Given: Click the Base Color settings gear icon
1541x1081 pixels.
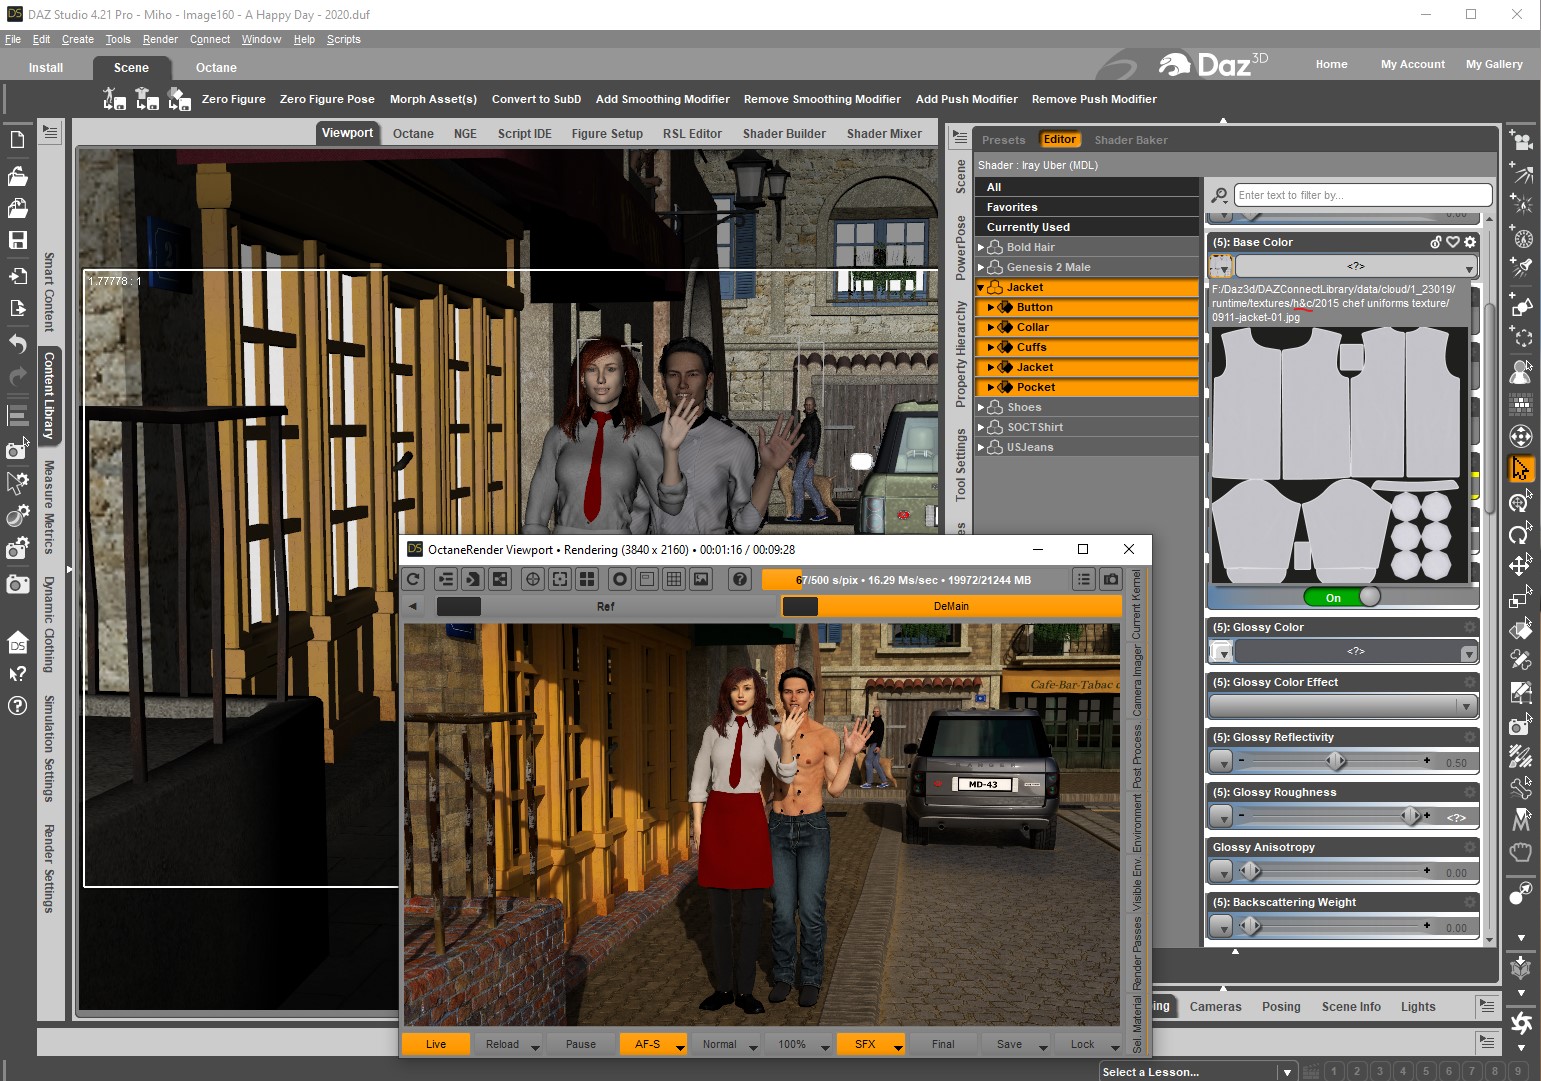Looking at the screenshot, I should (1470, 242).
